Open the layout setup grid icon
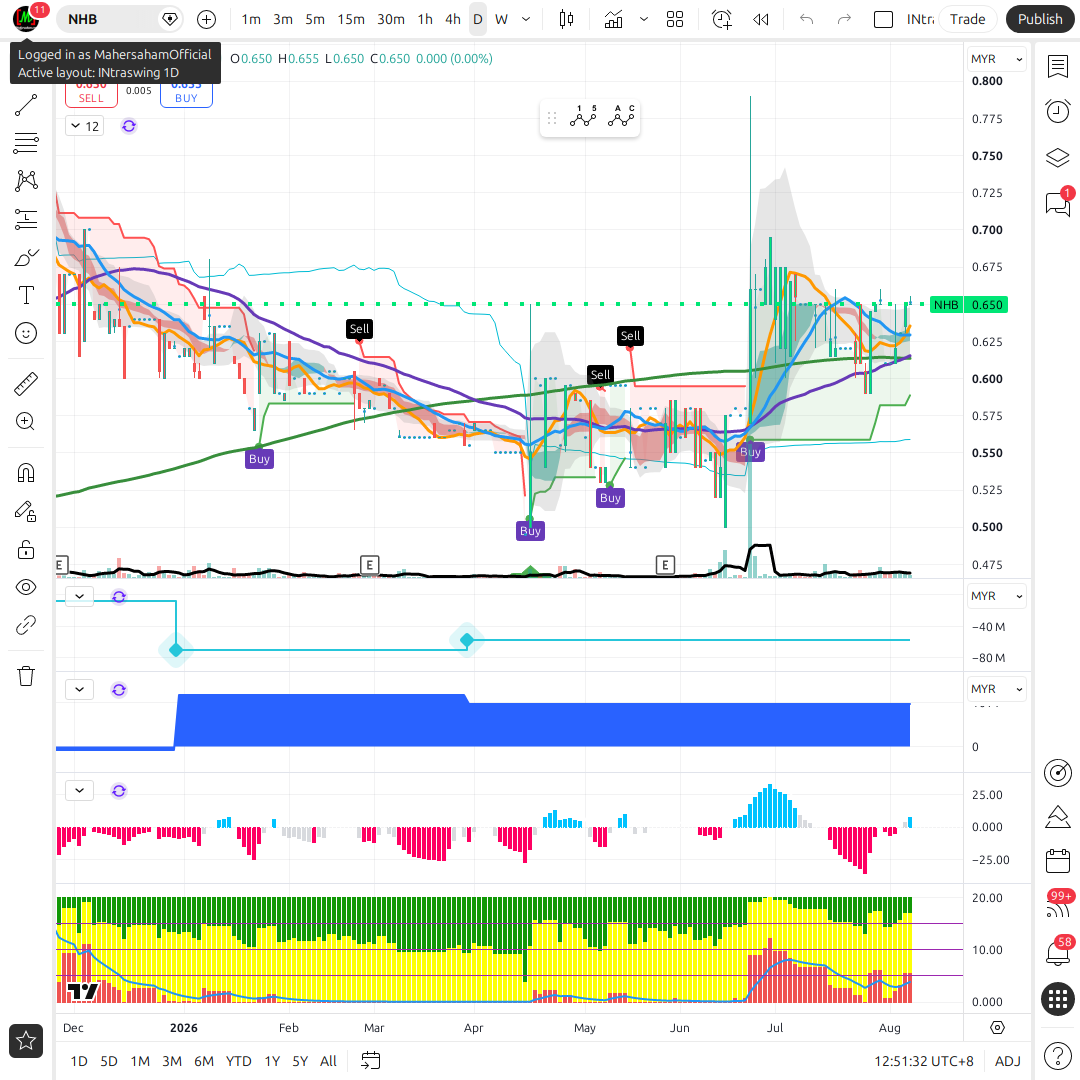This screenshot has height=1080, width=1080. (x=675, y=19)
